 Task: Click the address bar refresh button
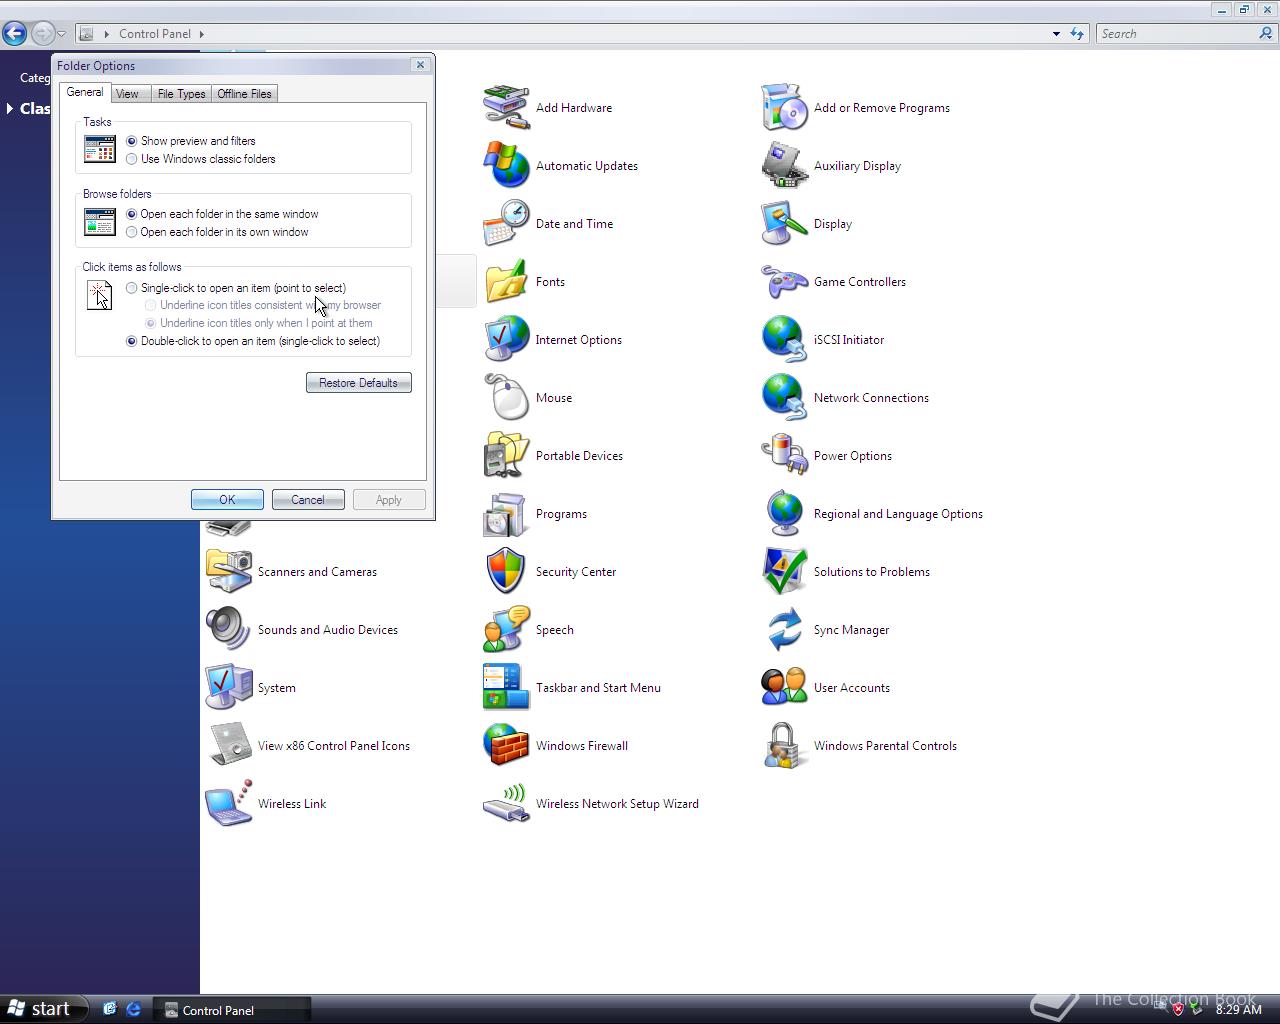coord(1077,34)
